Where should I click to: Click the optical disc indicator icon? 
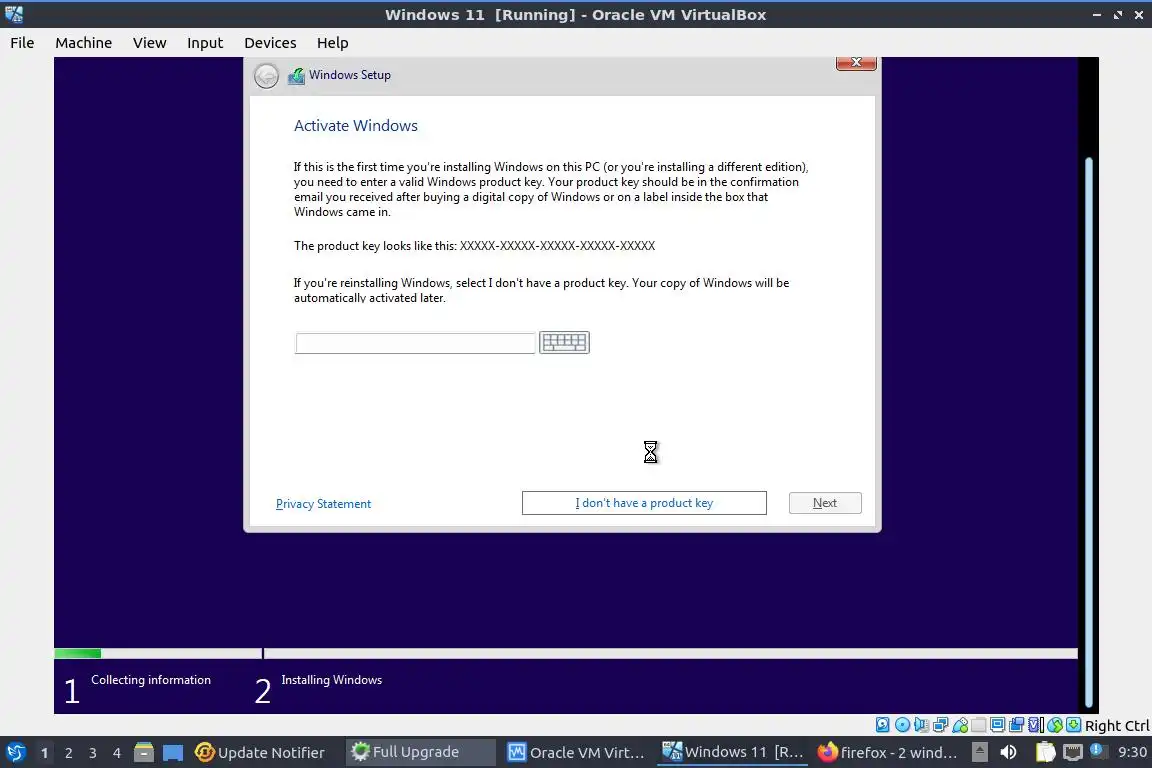(x=902, y=725)
